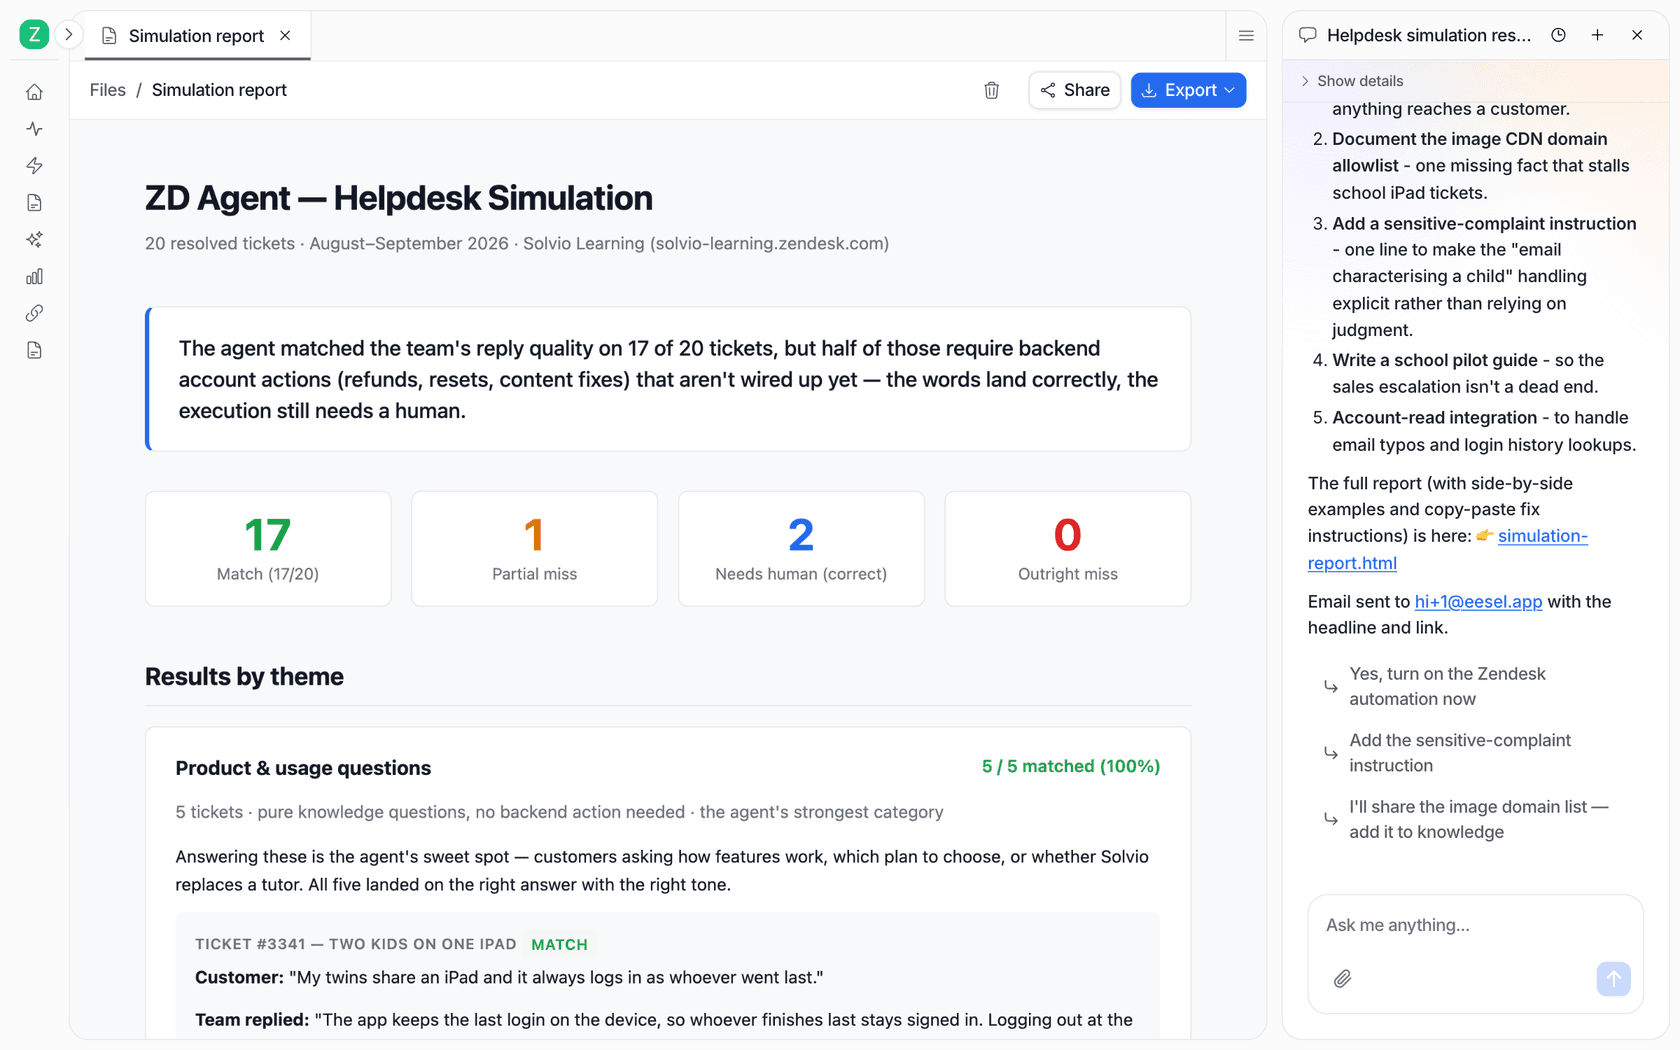Click the 'Product & usage questions' heading

[x=303, y=768]
